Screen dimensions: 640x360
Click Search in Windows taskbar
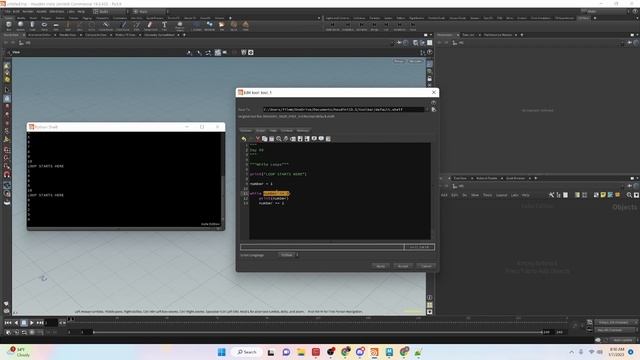pos(247,352)
